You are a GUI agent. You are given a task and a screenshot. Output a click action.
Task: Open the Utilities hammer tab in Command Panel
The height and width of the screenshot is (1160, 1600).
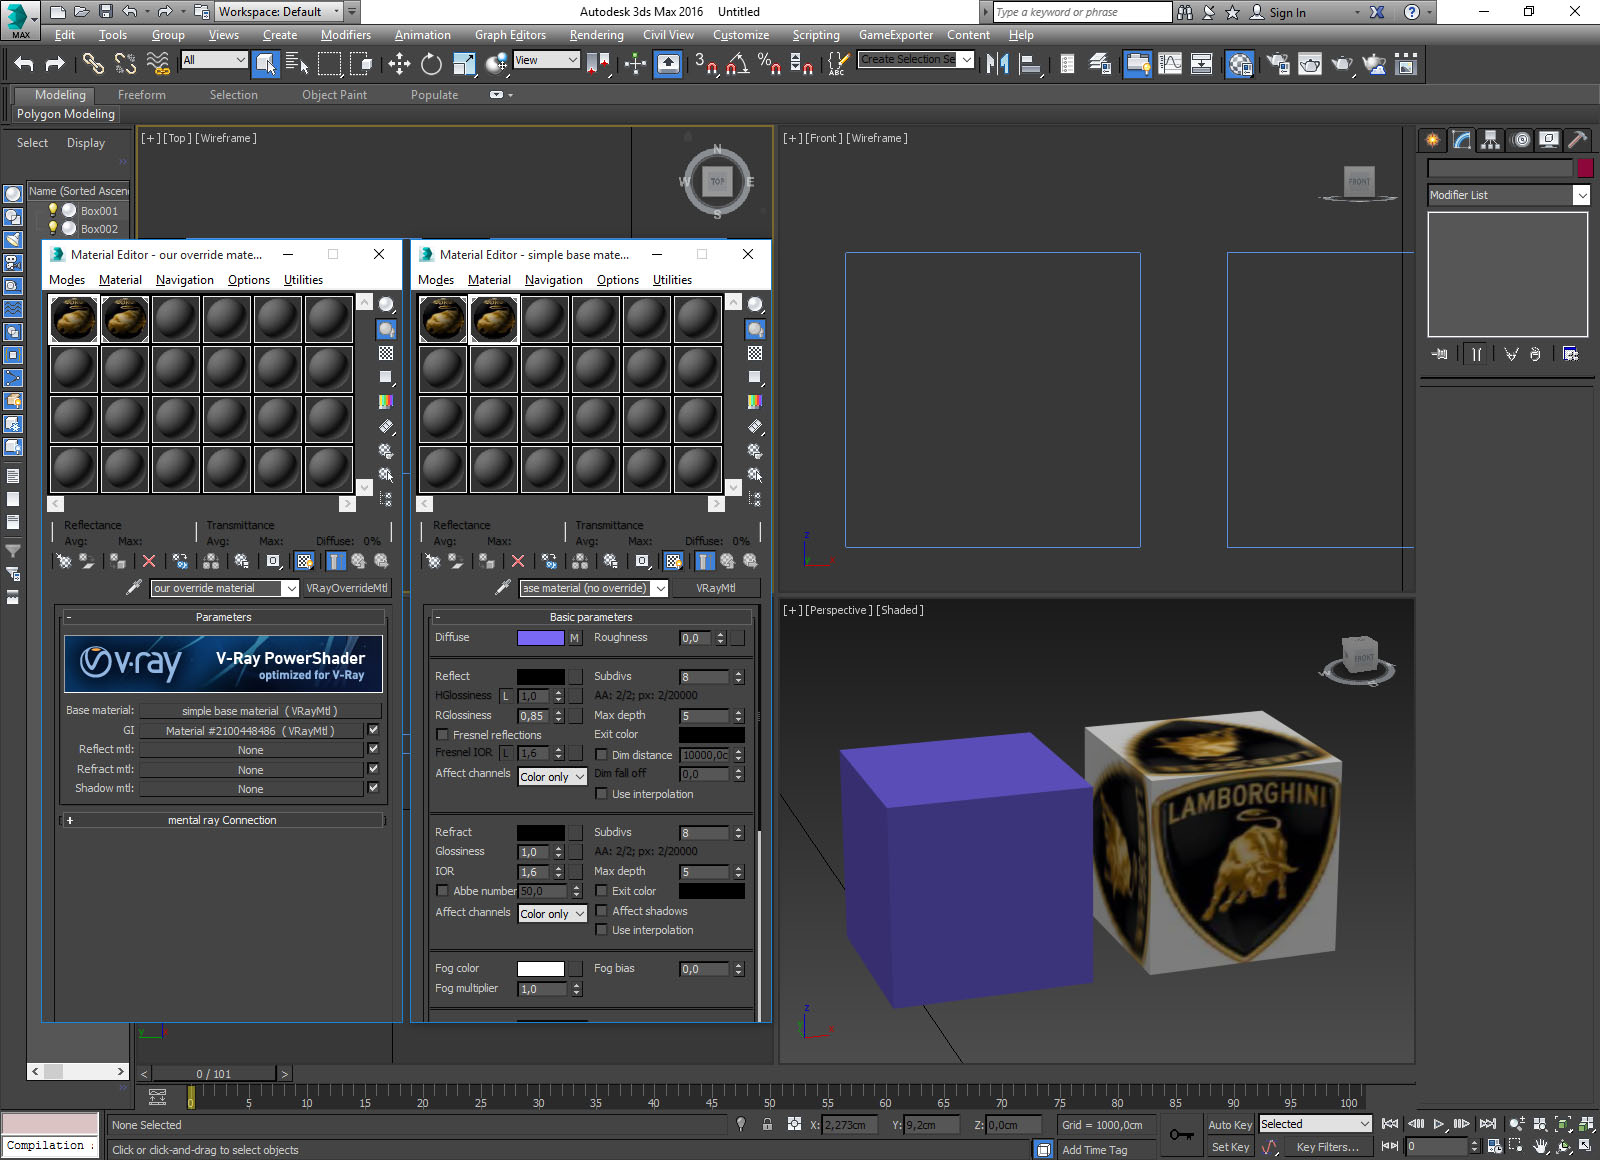1578,140
